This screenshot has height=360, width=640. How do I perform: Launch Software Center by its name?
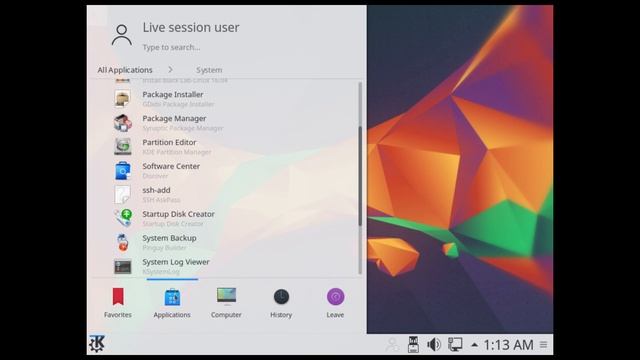[x=171, y=166]
